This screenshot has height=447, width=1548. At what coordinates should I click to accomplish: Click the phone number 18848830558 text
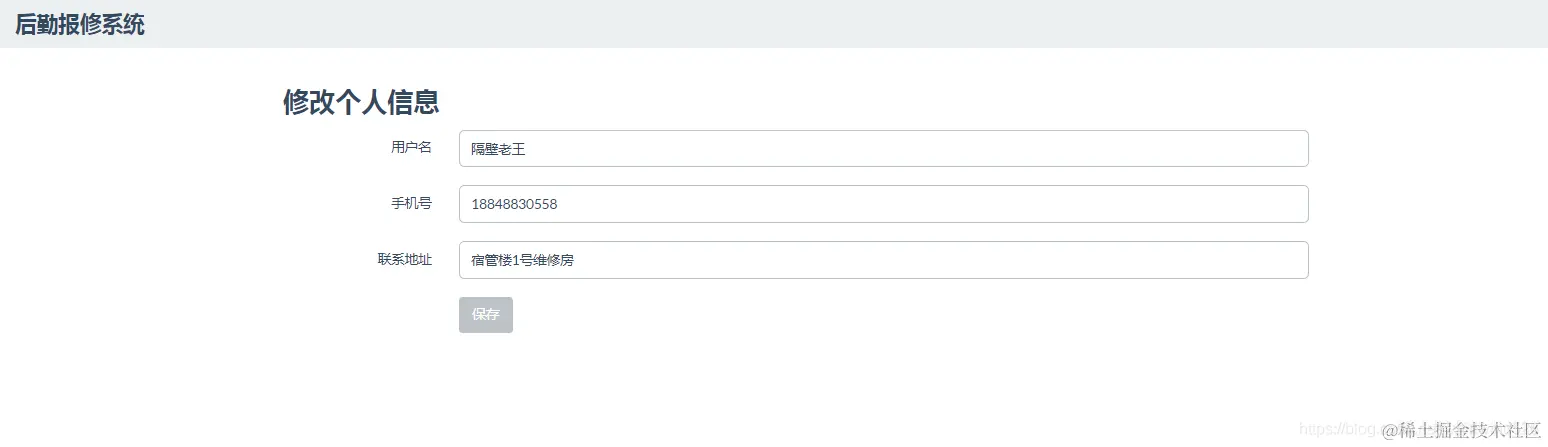pos(514,204)
